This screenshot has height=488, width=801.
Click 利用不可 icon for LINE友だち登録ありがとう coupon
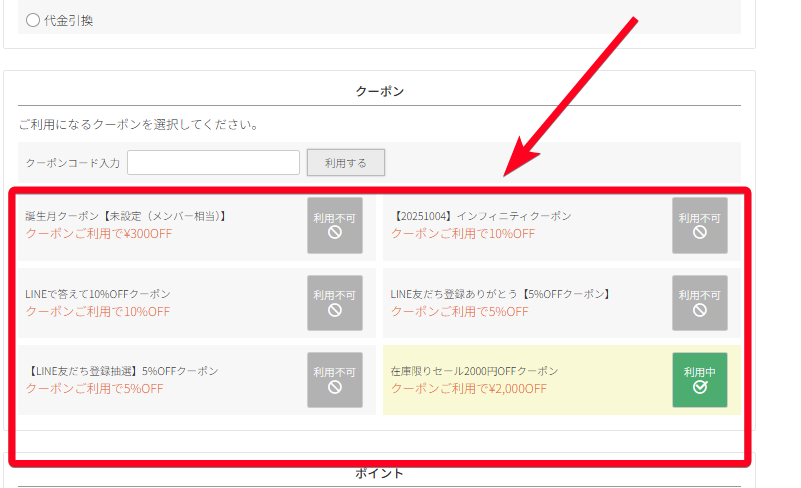click(699, 303)
